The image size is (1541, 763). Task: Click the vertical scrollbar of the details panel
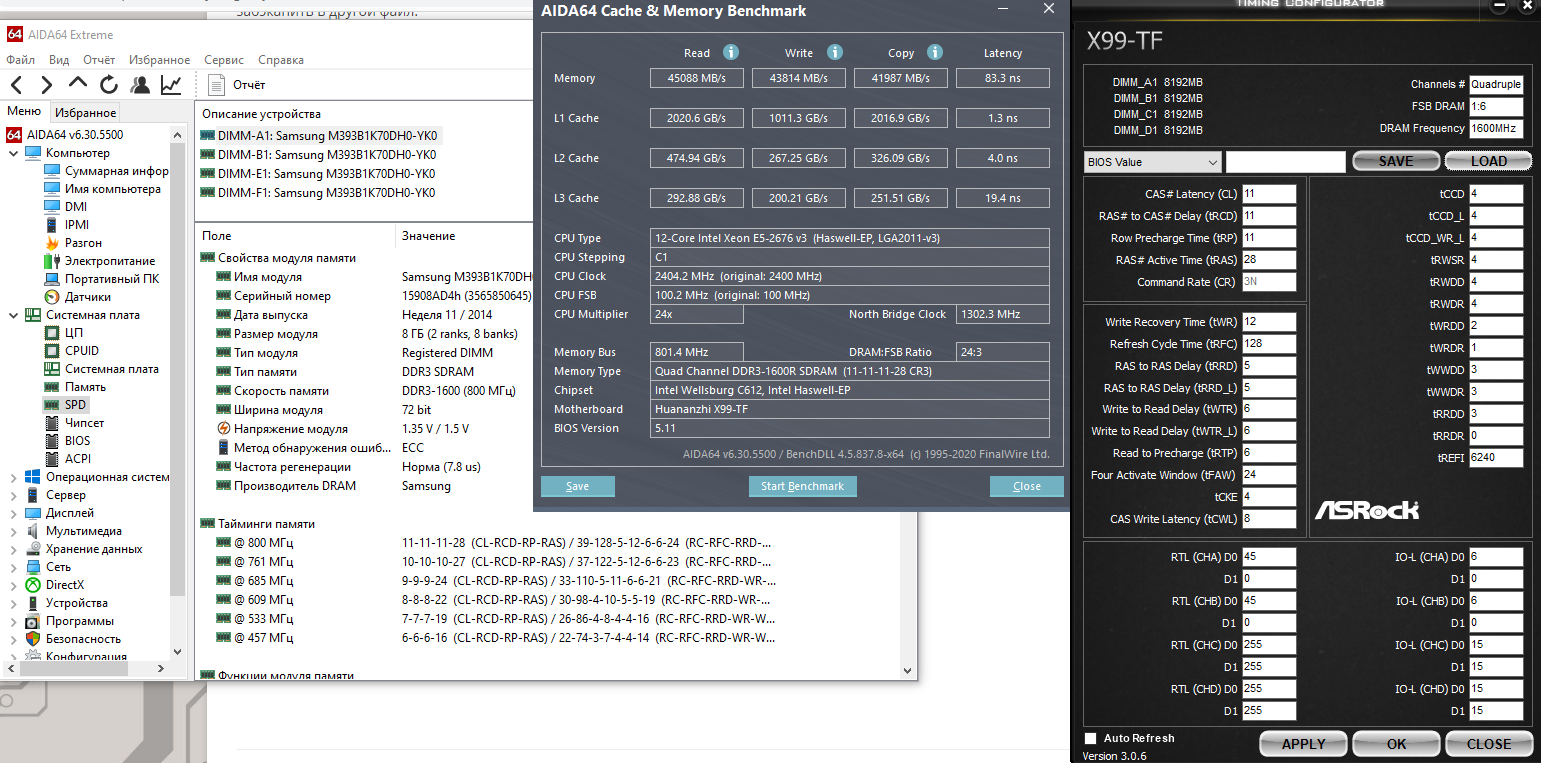(908, 453)
